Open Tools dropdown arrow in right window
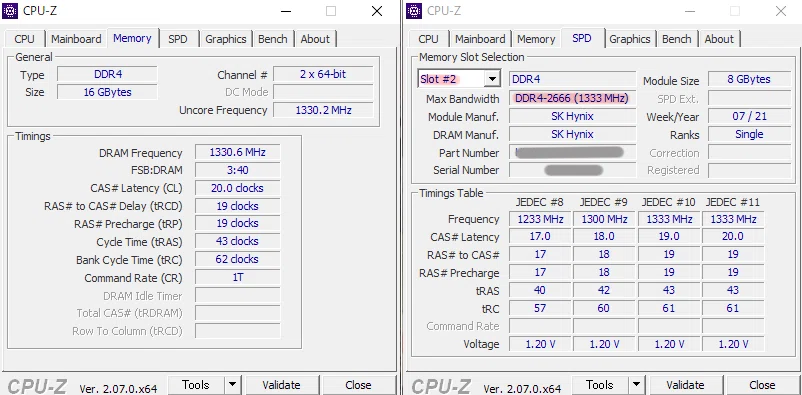Screen dimensions: 802x395 click(x=636, y=385)
